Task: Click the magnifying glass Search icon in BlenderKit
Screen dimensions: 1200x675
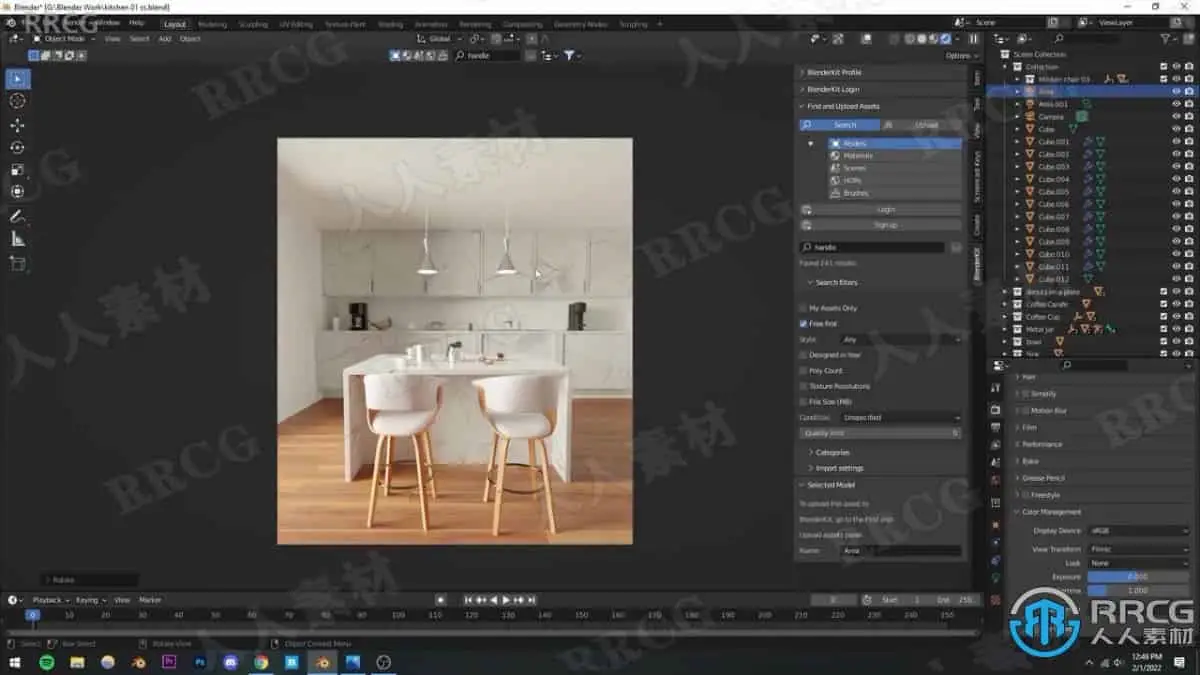Action: [x=806, y=124]
